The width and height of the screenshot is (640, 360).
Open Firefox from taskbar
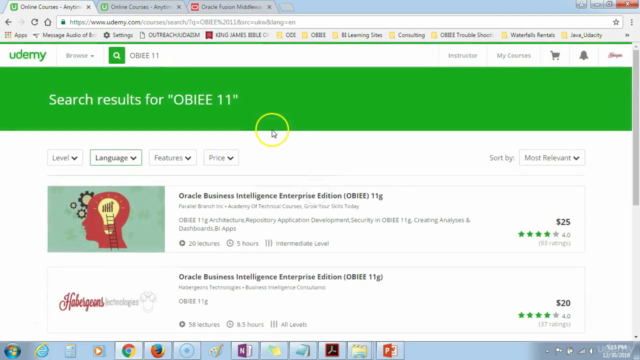click(x=158, y=351)
